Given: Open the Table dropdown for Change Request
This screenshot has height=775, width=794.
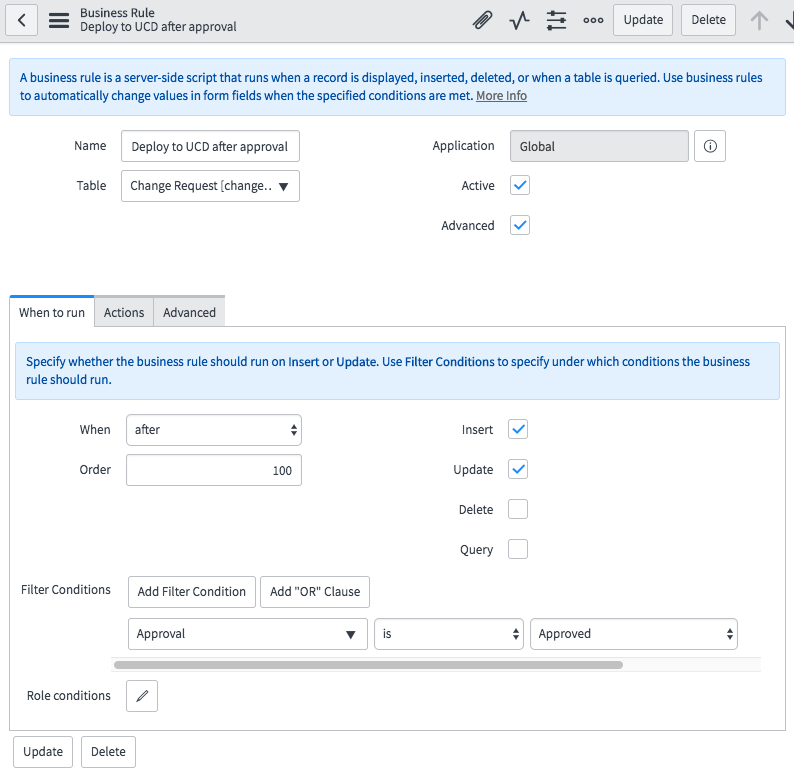Looking at the screenshot, I should (x=210, y=186).
